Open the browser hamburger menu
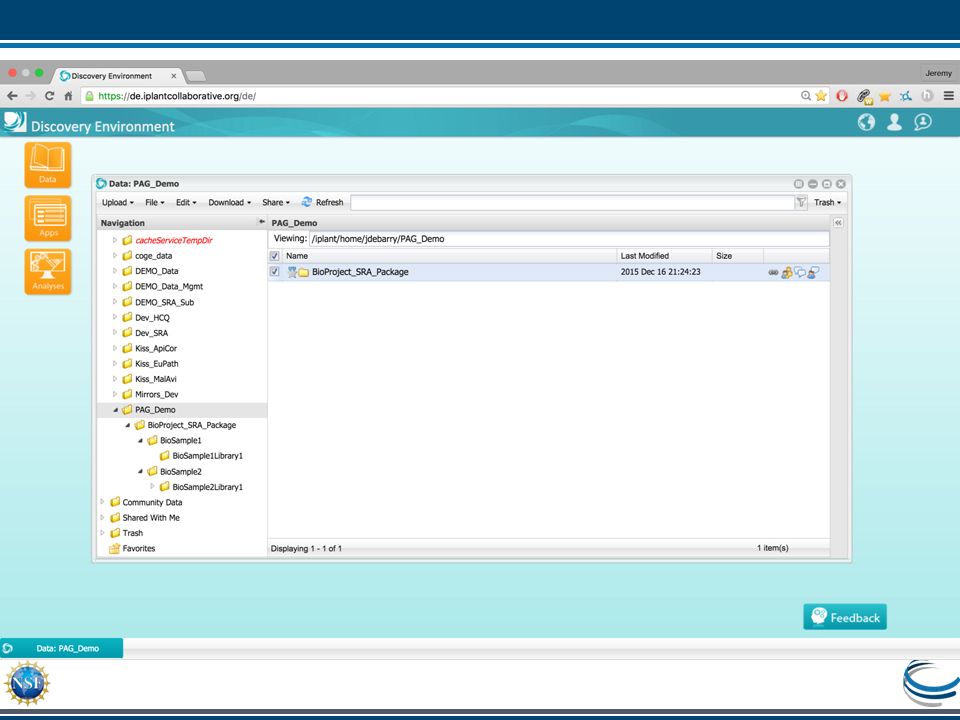The width and height of the screenshot is (960, 720). [x=948, y=96]
